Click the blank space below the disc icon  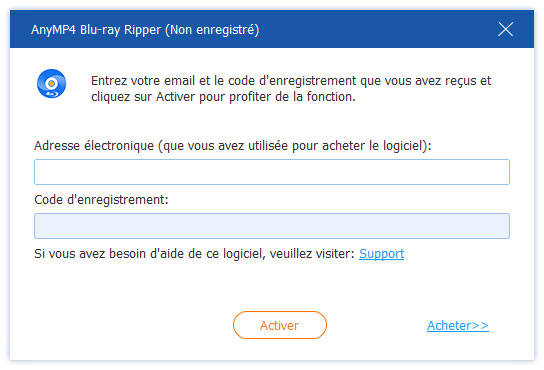(51, 116)
